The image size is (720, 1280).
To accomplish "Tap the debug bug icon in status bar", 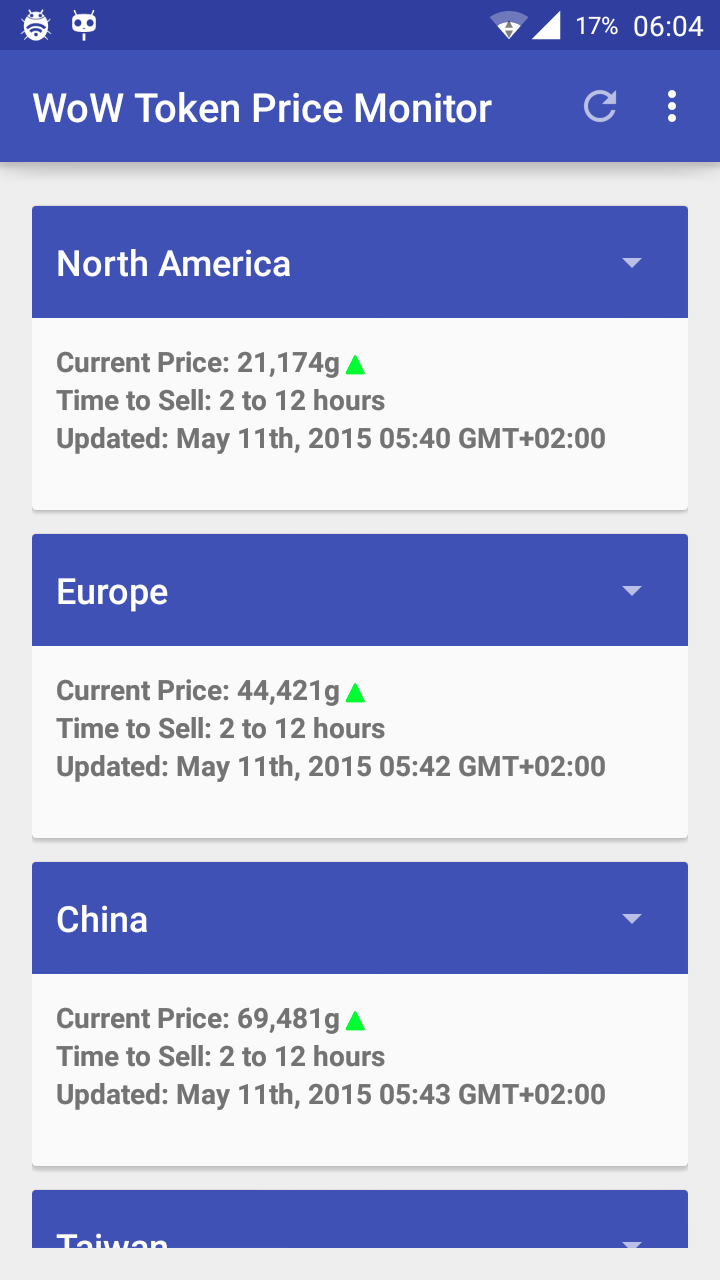I will click(x=36, y=26).
